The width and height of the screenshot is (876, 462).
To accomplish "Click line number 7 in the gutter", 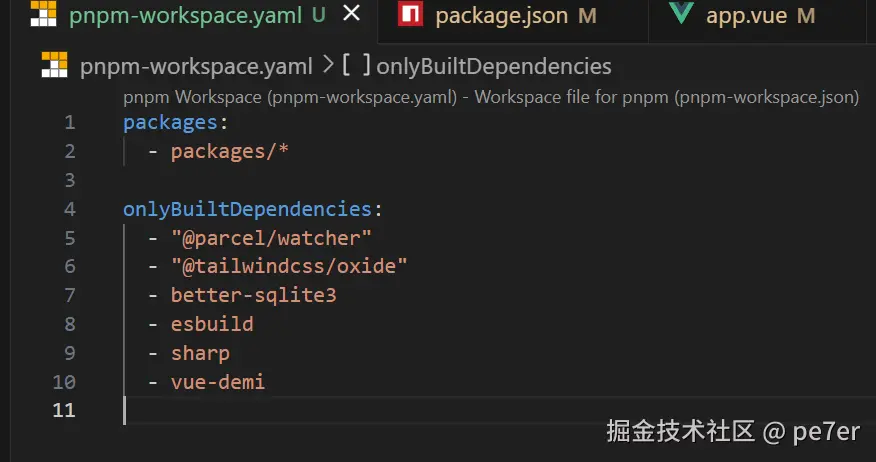I will (70, 295).
